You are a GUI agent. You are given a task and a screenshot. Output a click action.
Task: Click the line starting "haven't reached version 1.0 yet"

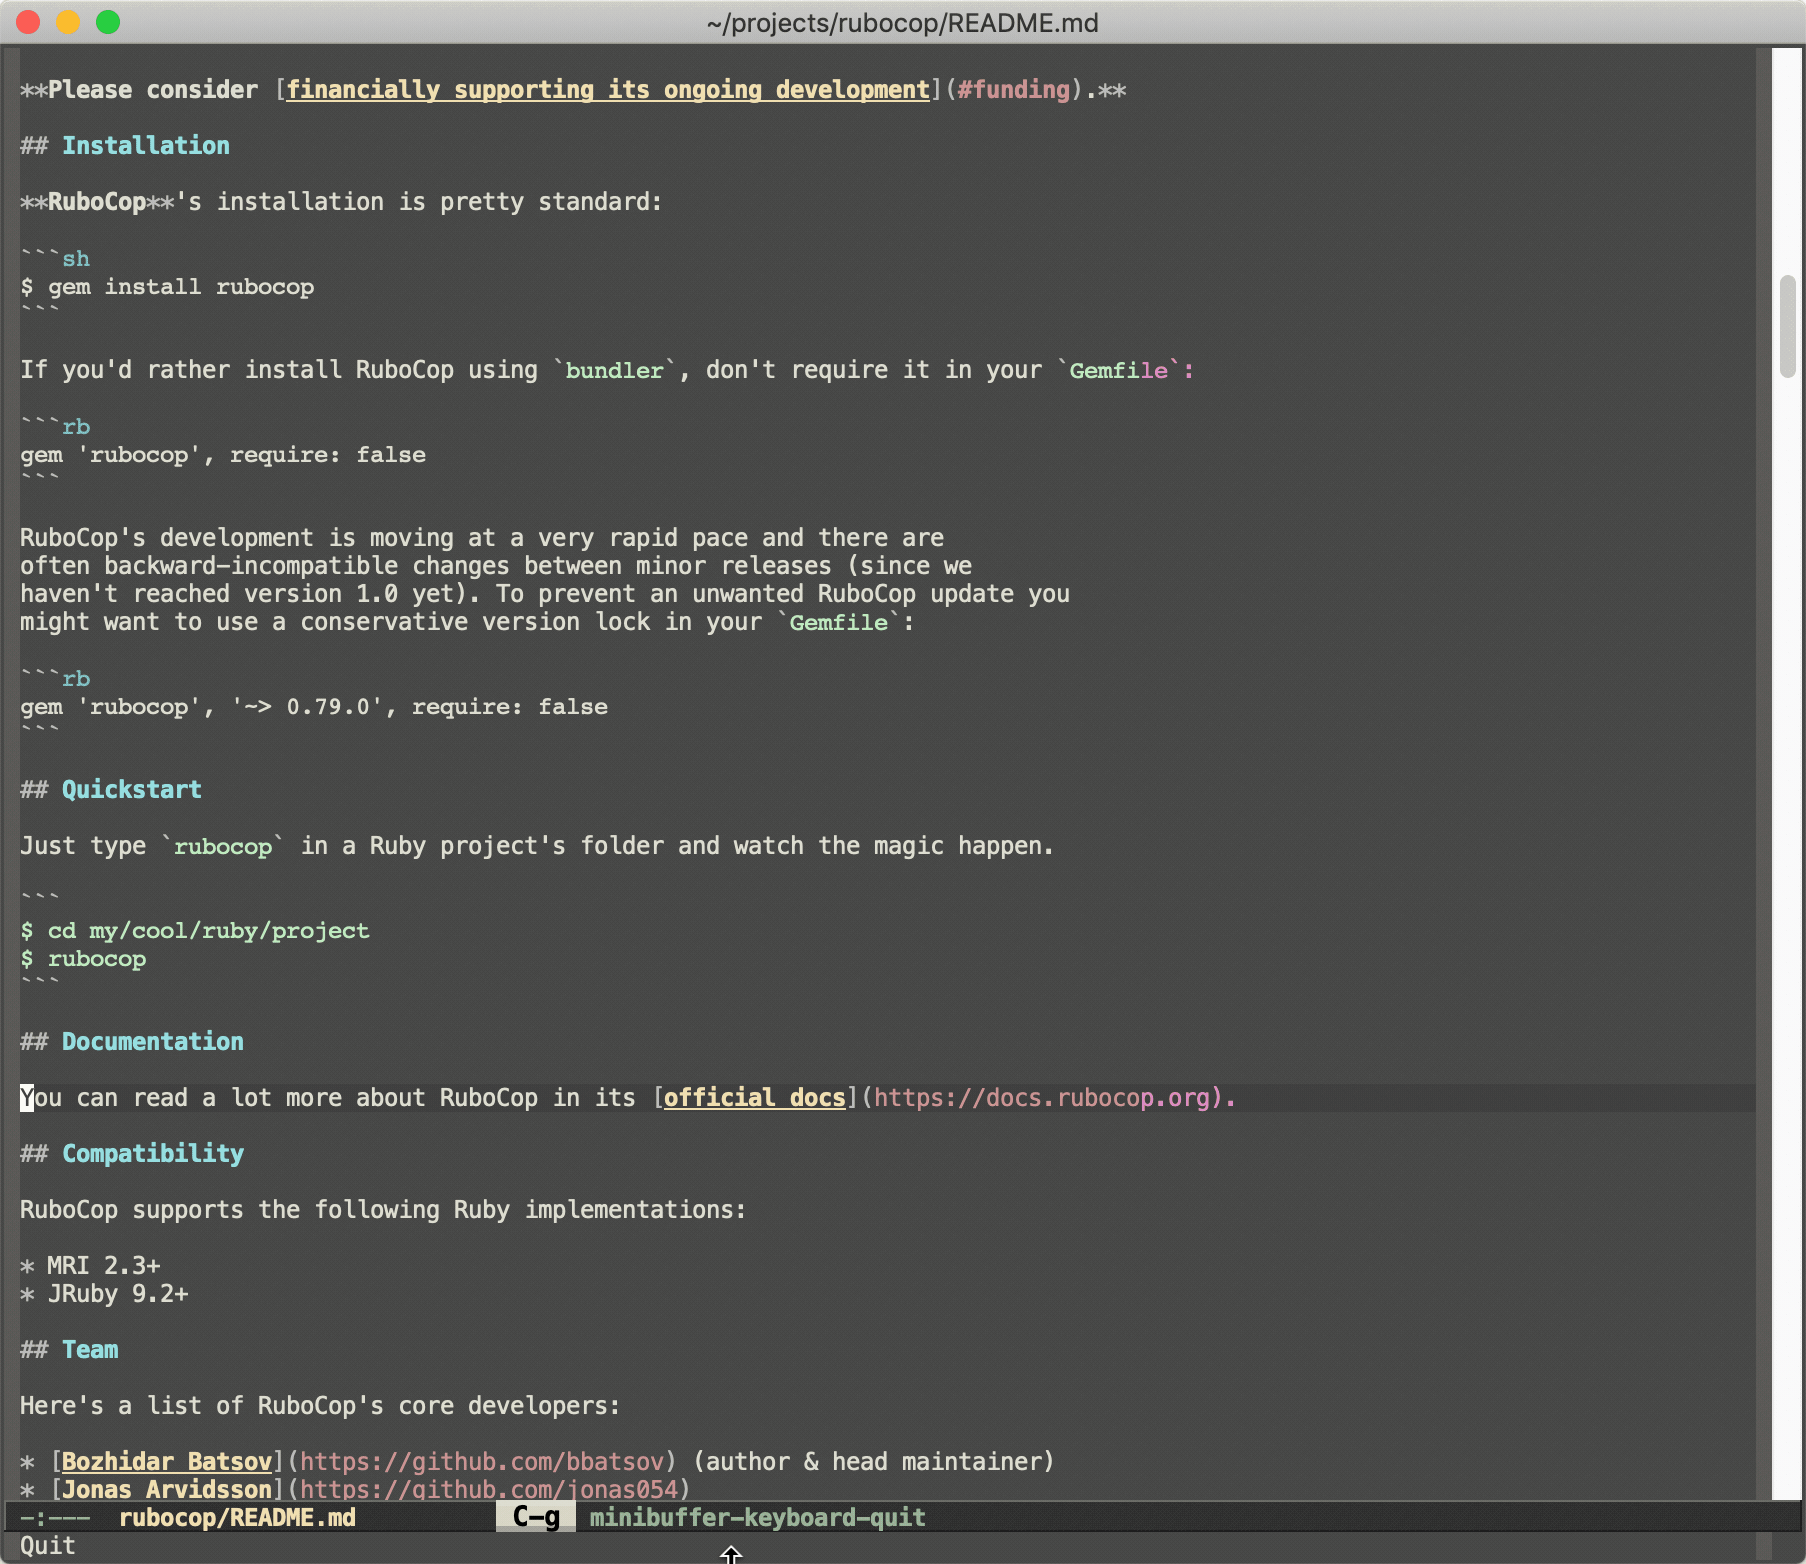tap(545, 594)
